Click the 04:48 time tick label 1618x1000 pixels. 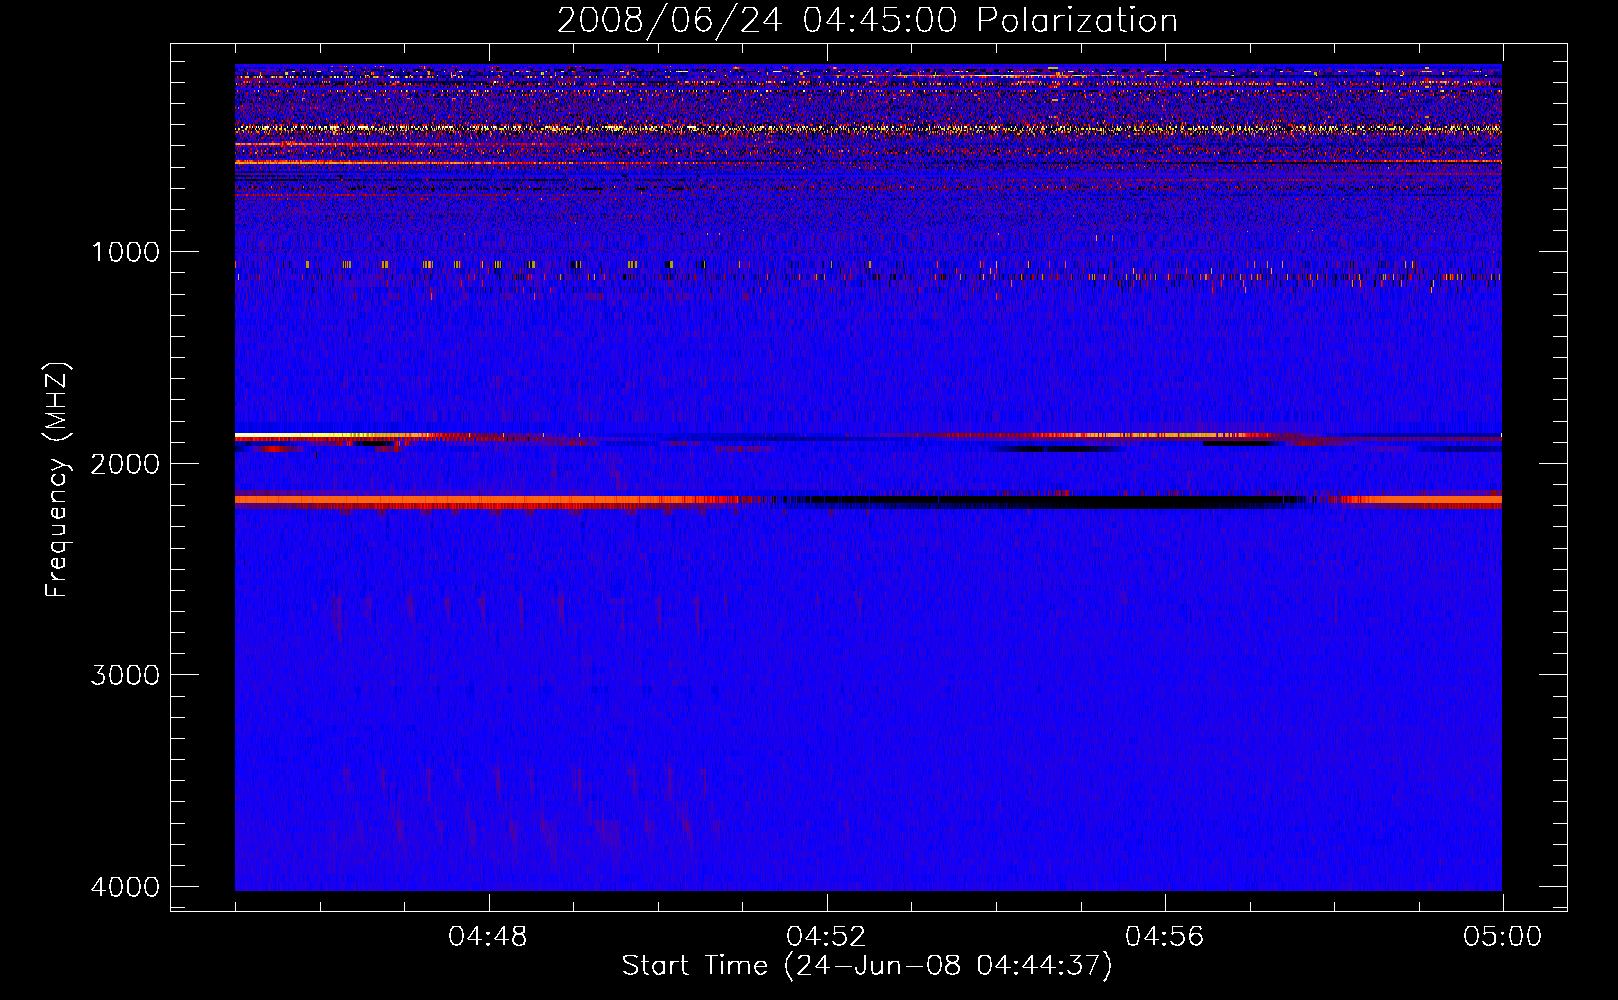(x=488, y=937)
